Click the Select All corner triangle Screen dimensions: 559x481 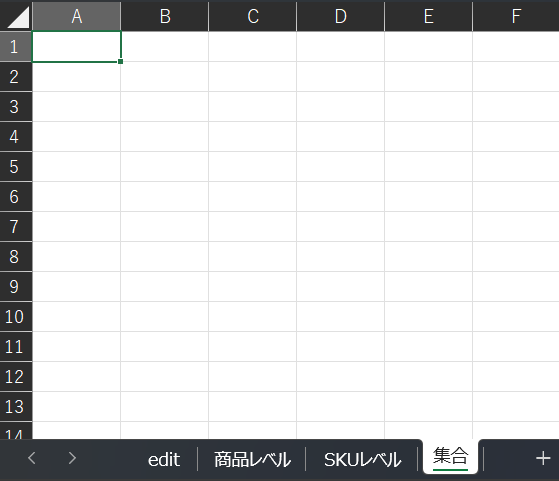17,17
